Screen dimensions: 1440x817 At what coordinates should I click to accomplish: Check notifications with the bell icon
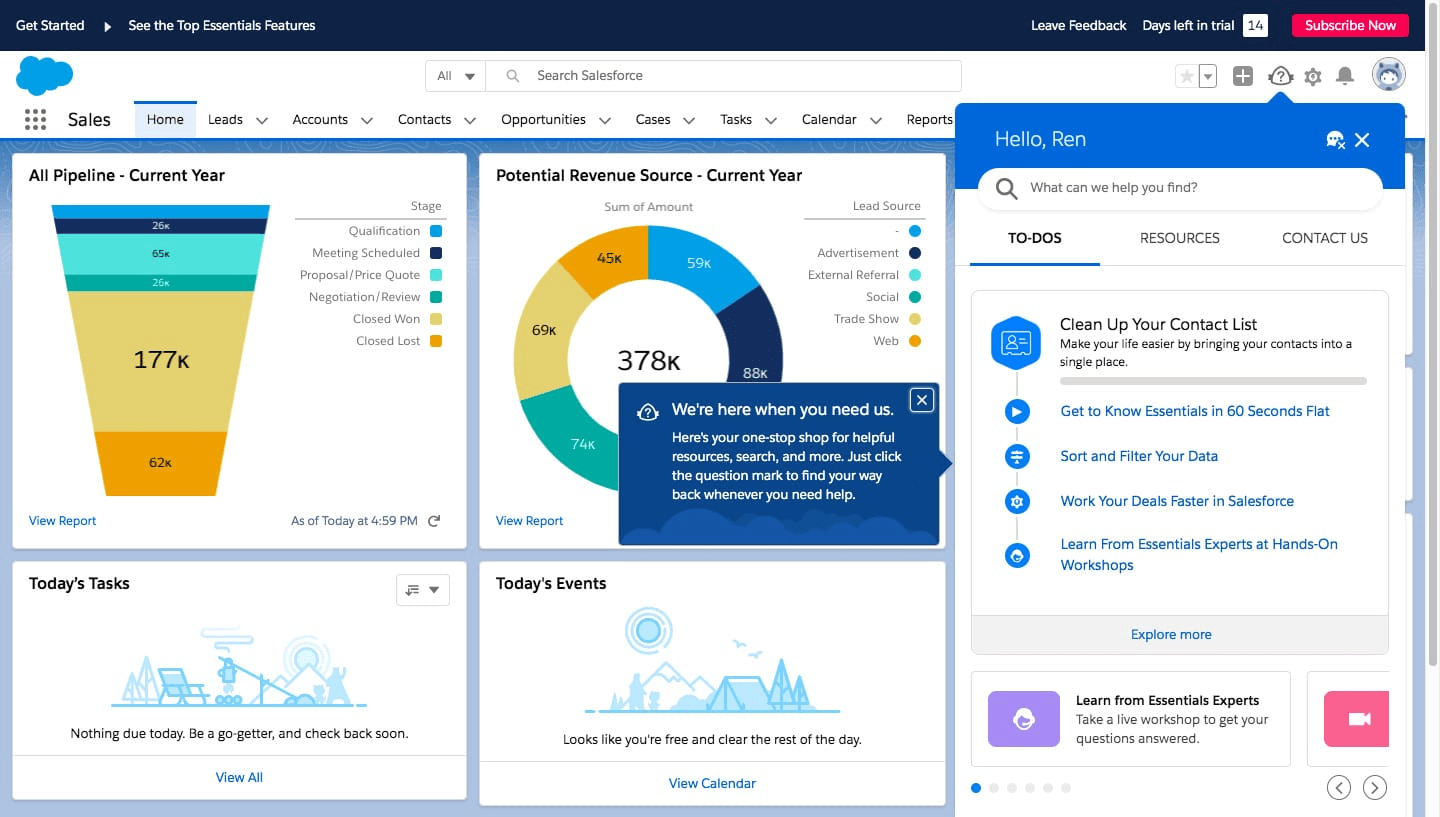1345,75
